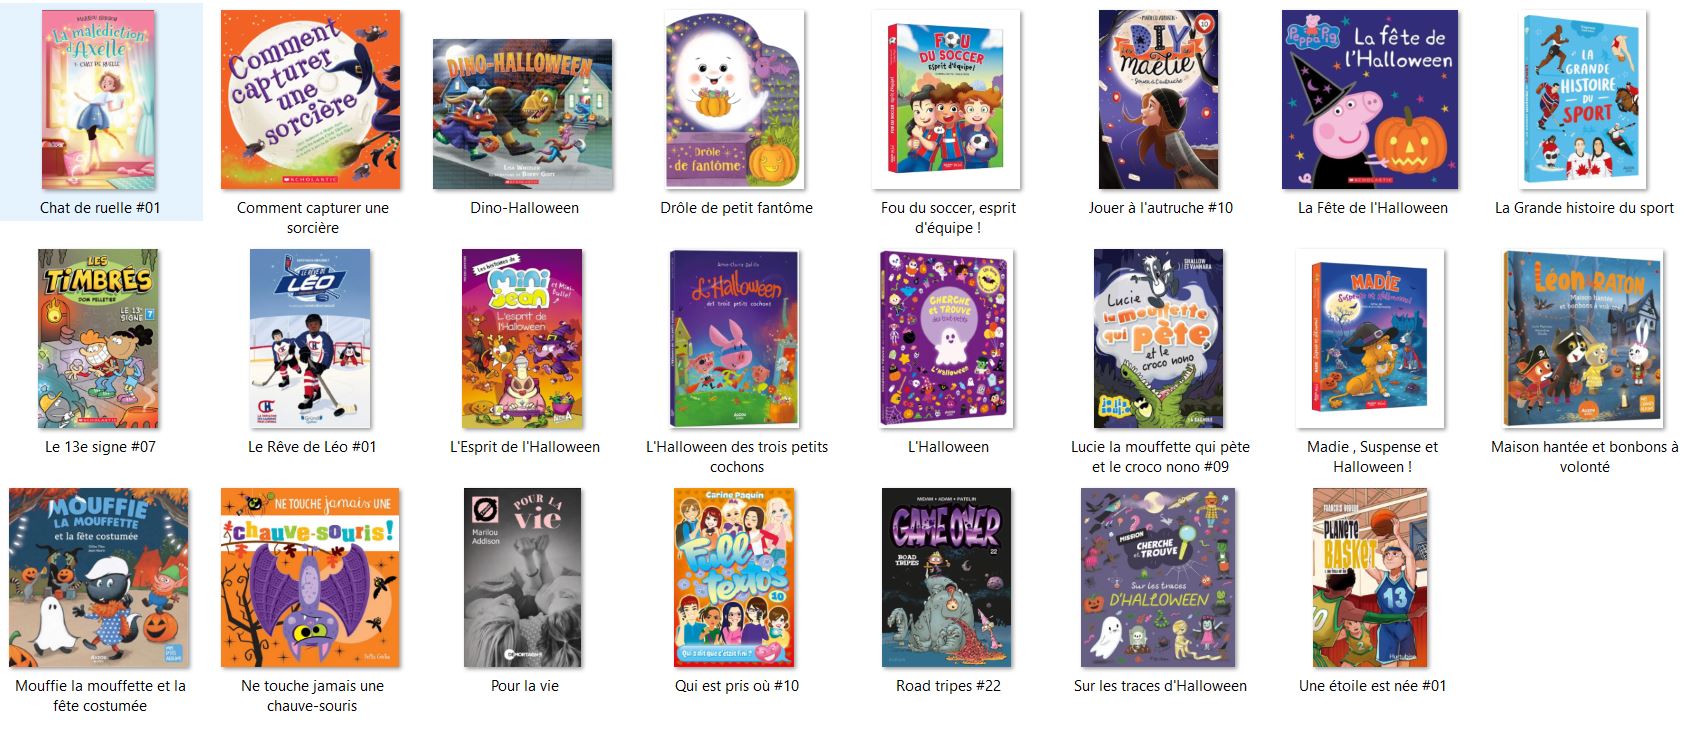The height and width of the screenshot is (754, 1690).
Task: Select the L'Esprit de l'Halloween cover
Action: 523,338
